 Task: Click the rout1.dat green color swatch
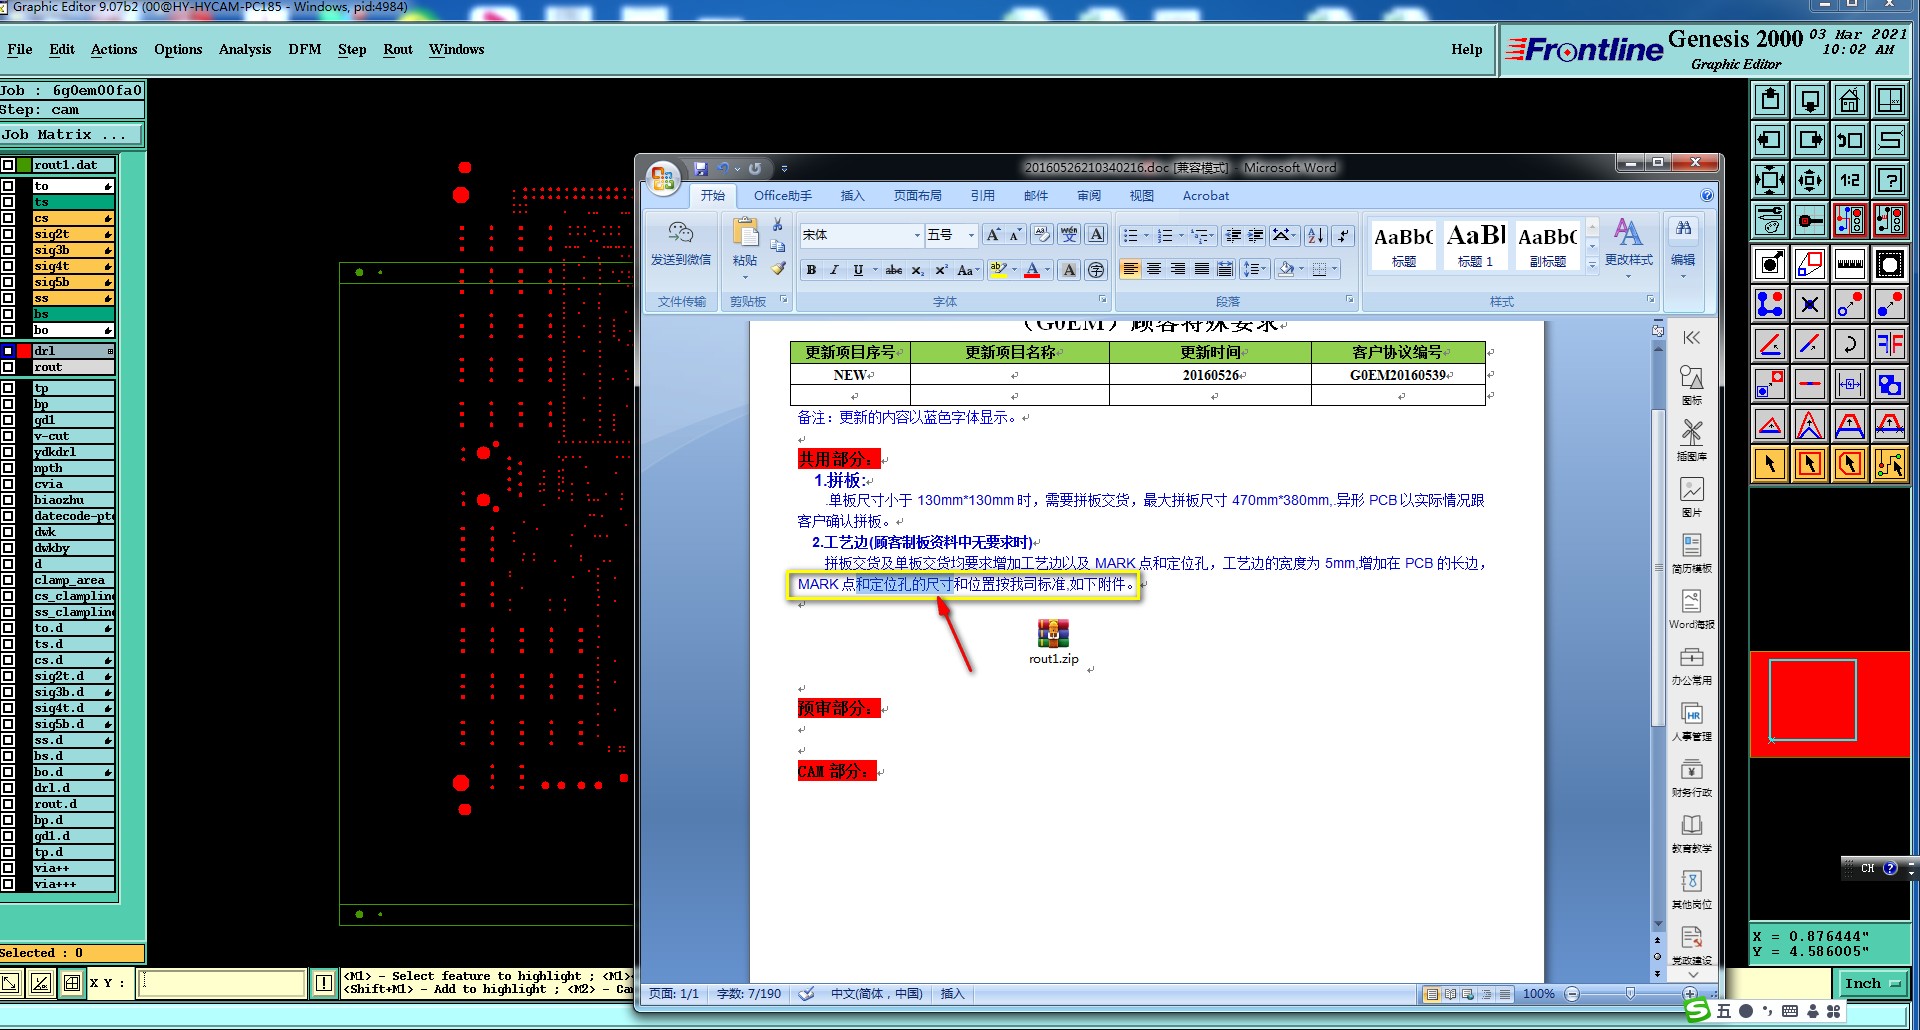[x=24, y=165]
